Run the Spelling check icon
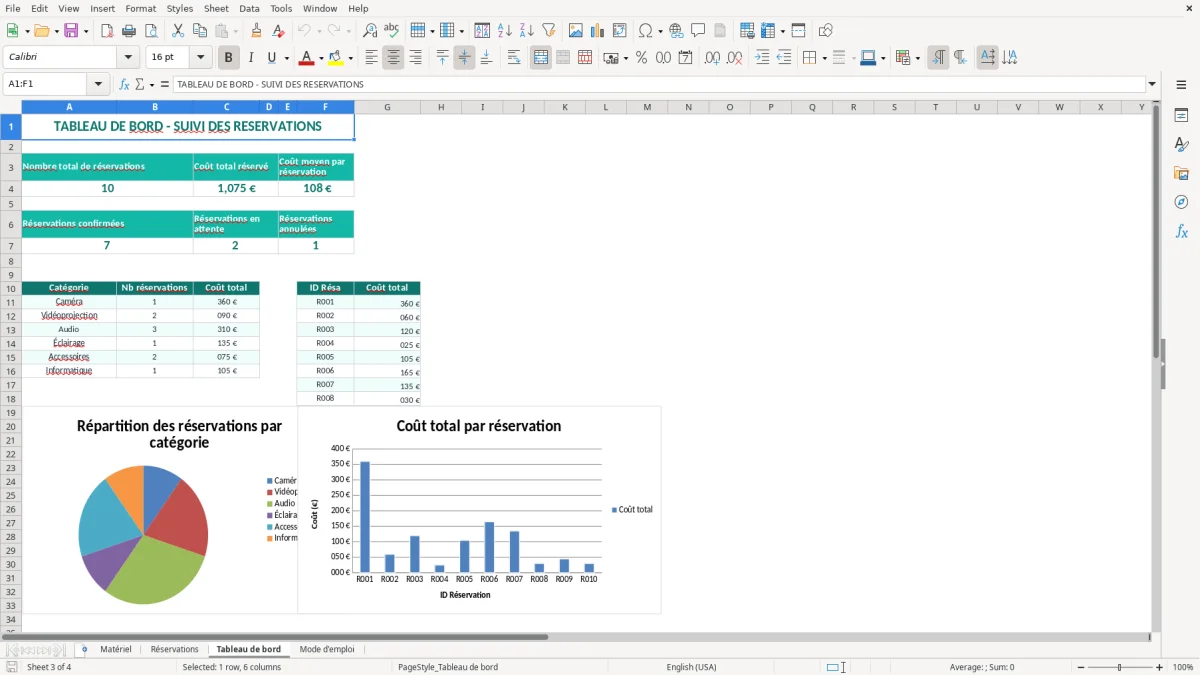Image resolution: width=1200 pixels, height=675 pixels. pyautogui.click(x=392, y=31)
